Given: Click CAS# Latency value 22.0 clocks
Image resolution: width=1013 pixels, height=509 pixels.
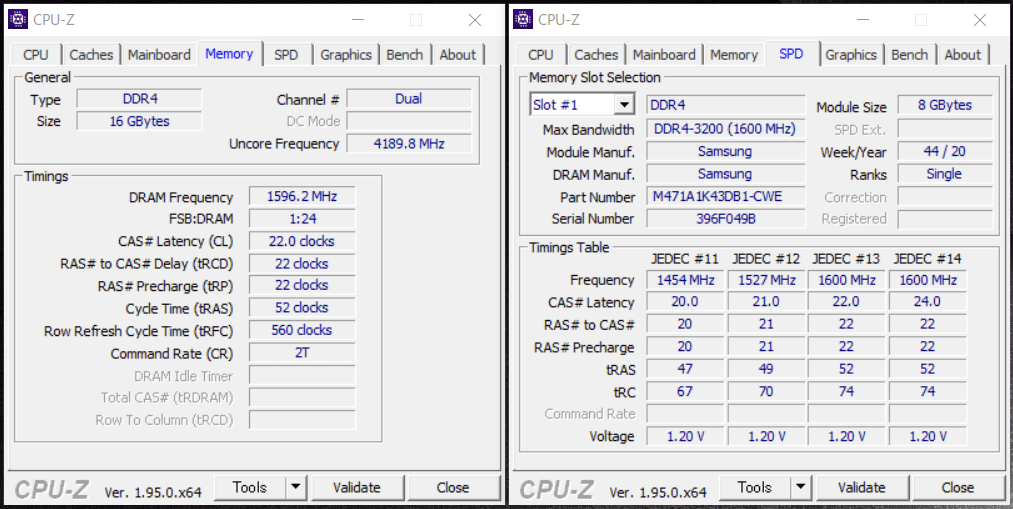Looking at the screenshot, I should coord(302,242).
